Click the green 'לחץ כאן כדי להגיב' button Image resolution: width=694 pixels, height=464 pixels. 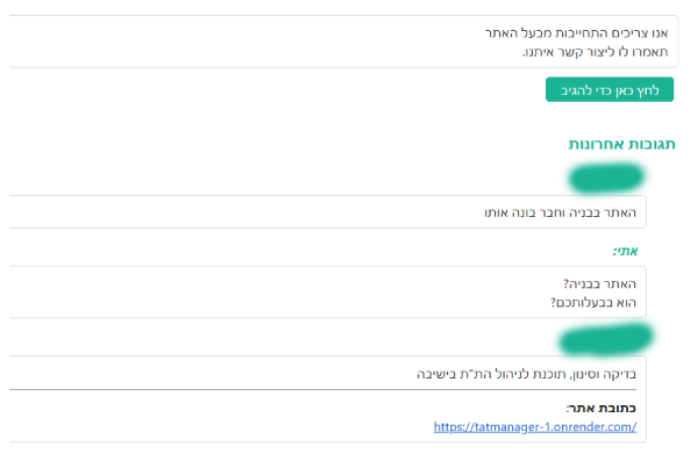pyautogui.click(x=610, y=90)
